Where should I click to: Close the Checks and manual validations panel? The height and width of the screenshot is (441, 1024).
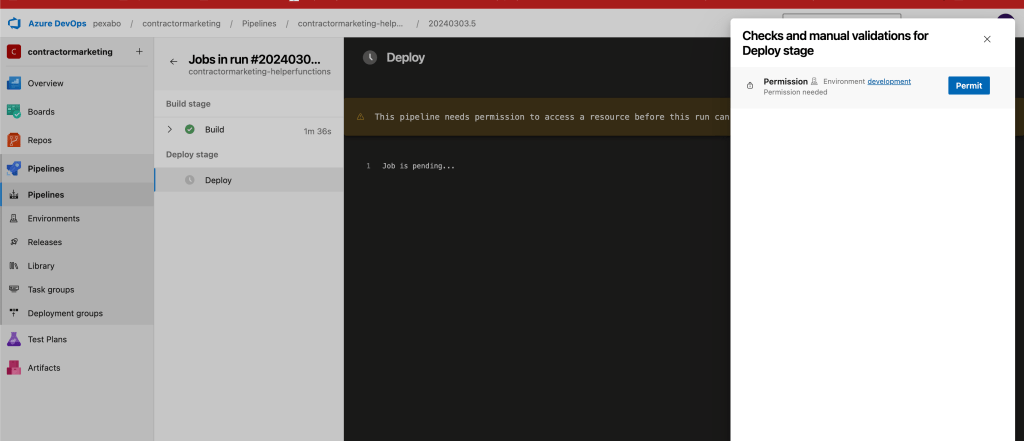(x=987, y=39)
